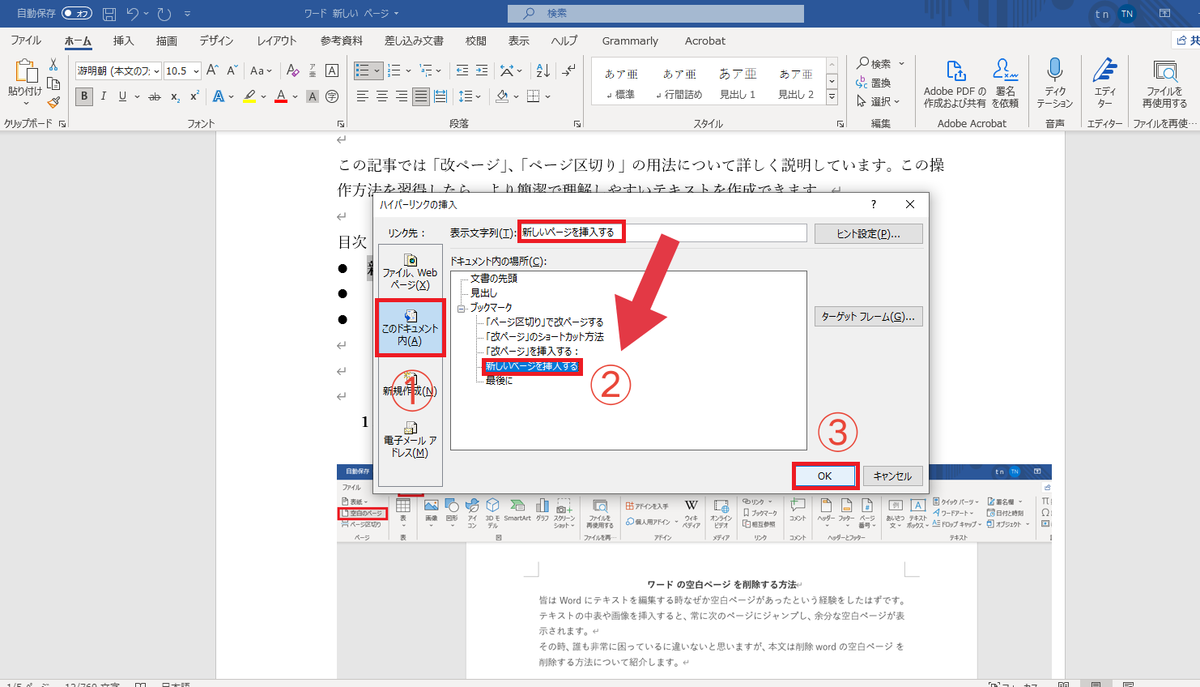Image resolution: width=1200 pixels, height=687 pixels.
Task: Click the ヒント設定 button
Action: pyautogui.click(x=868, y=233)
